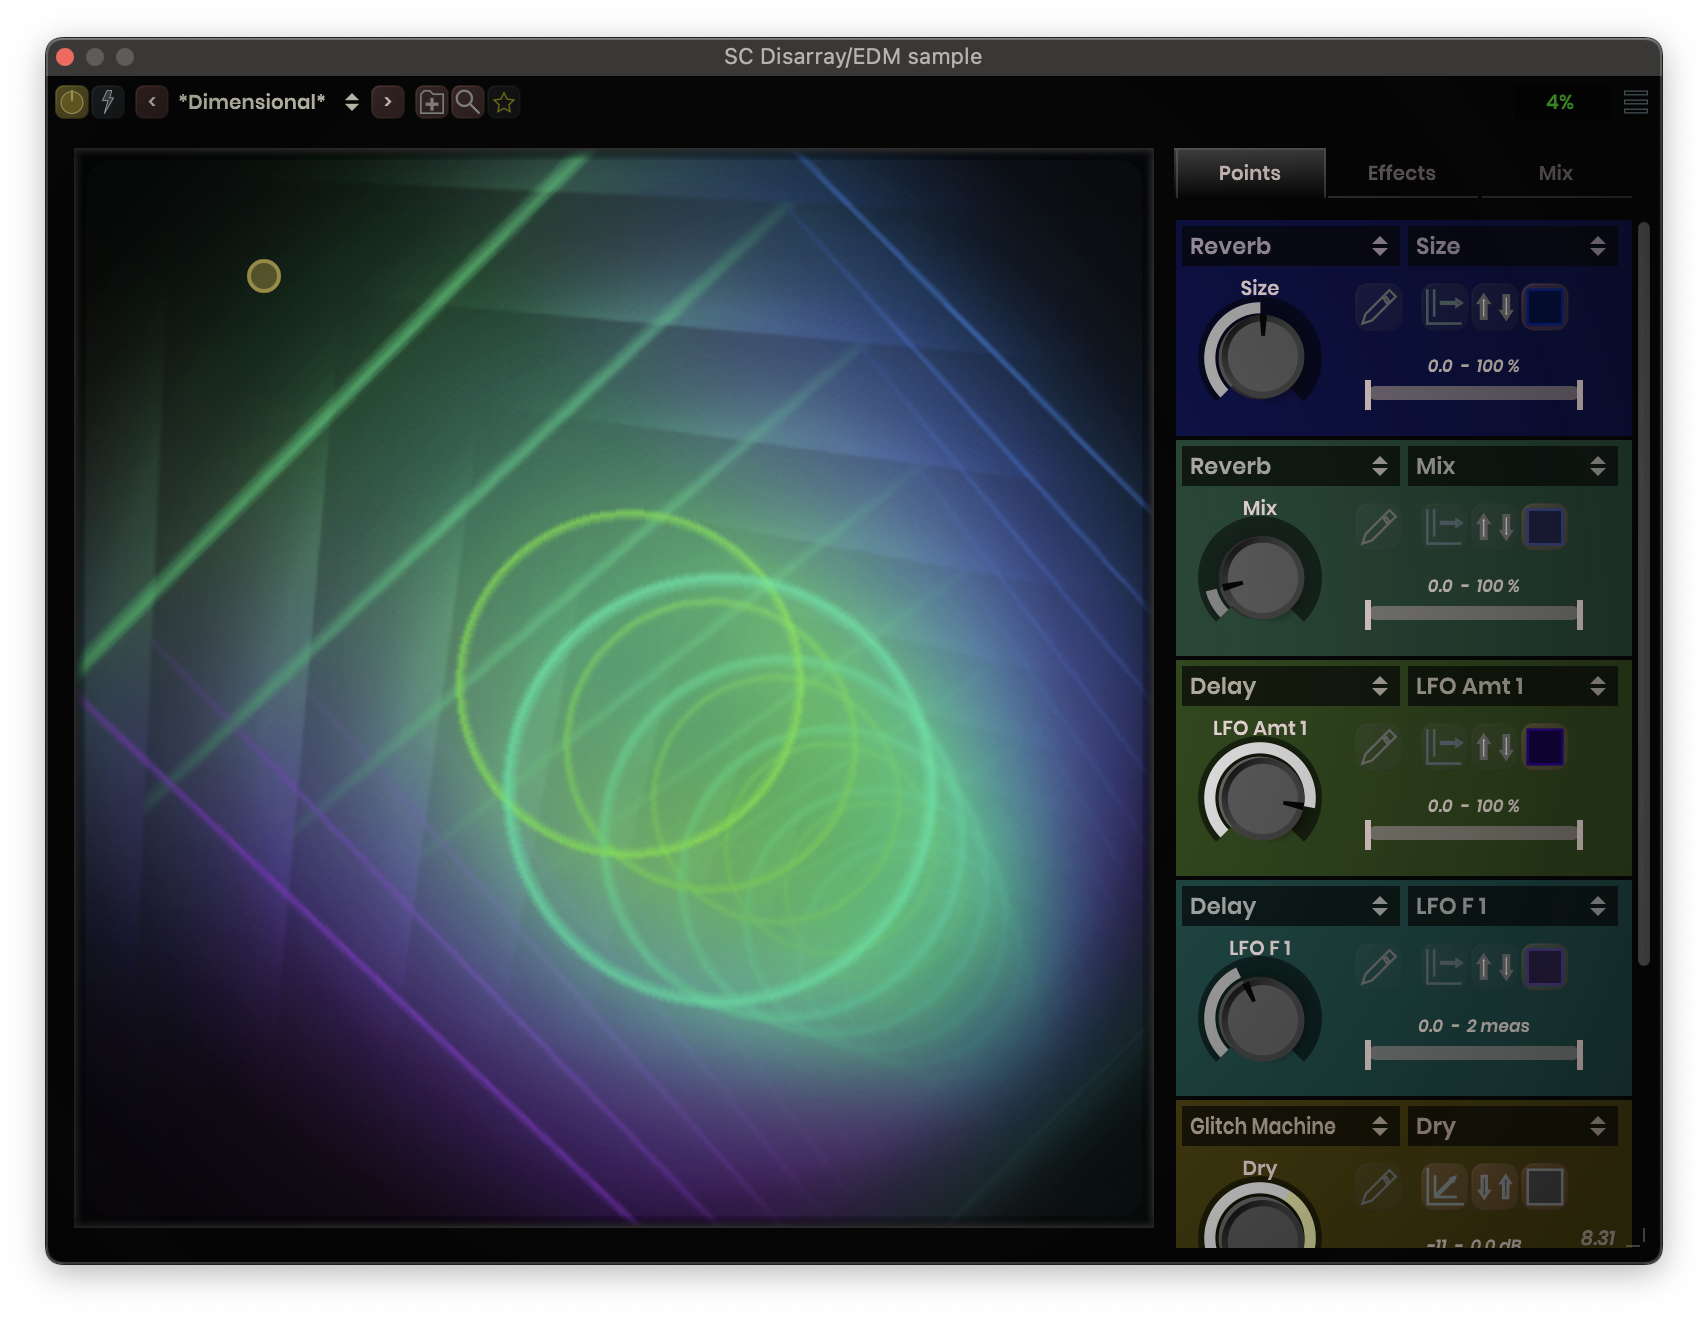Click pencil edit icon for LFO F 1
Image resolution: width=1708 pixels, height=1318 pixels.
coord(1378,967)
